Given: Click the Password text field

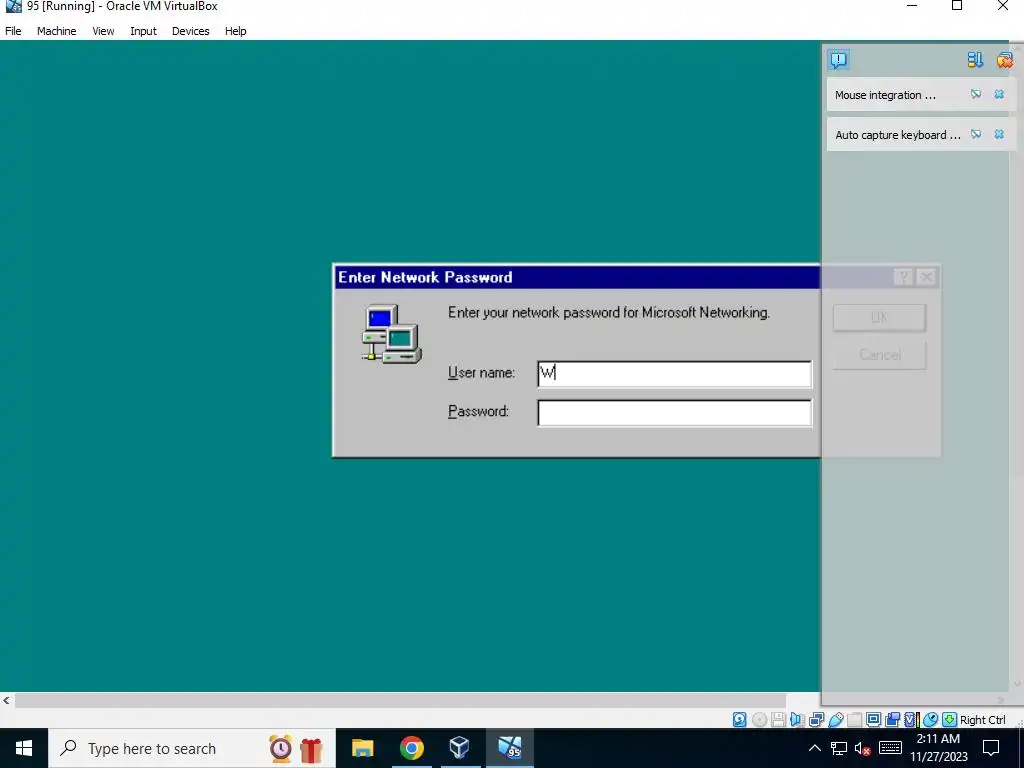Looking at the screenshot, I should click(675, 413).
